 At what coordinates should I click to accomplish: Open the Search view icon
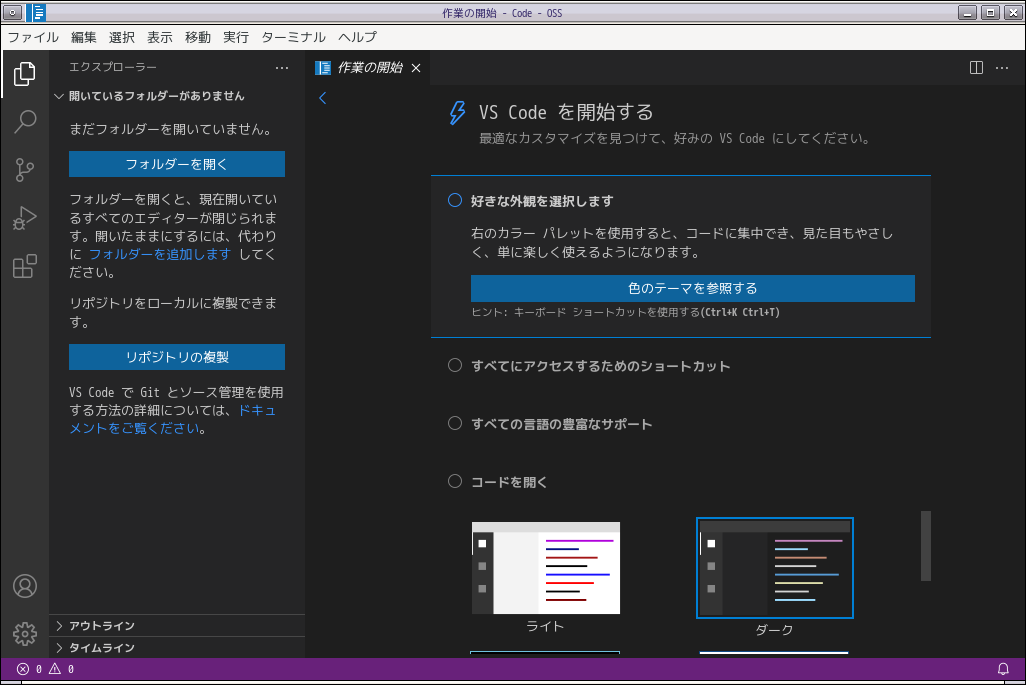(x=25, y=122)
